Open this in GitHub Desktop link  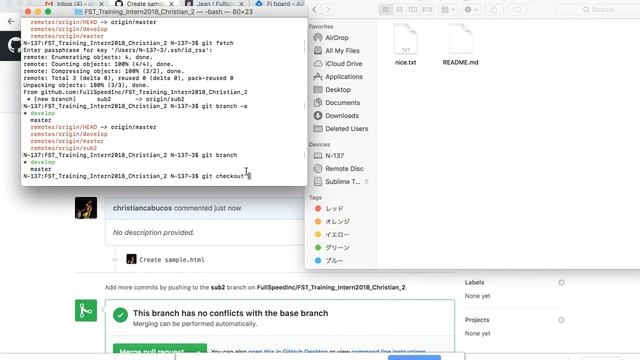click(x=288, y=351)
